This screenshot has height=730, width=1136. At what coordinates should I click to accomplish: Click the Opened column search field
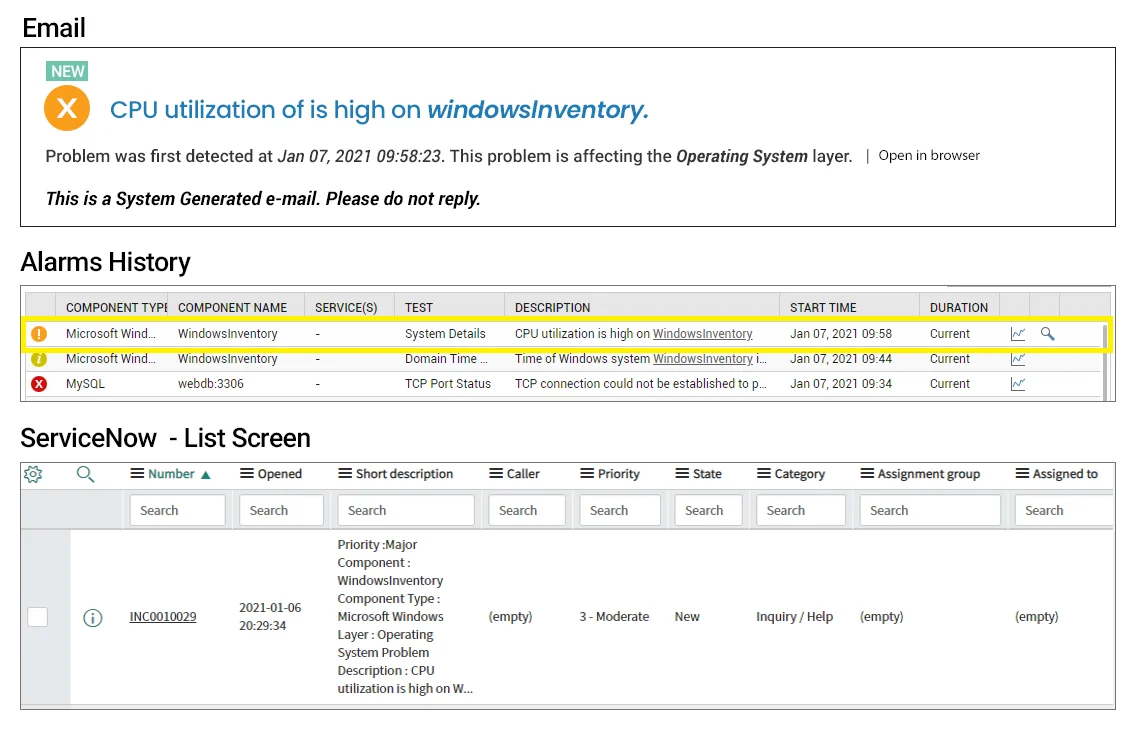(281, 511)
